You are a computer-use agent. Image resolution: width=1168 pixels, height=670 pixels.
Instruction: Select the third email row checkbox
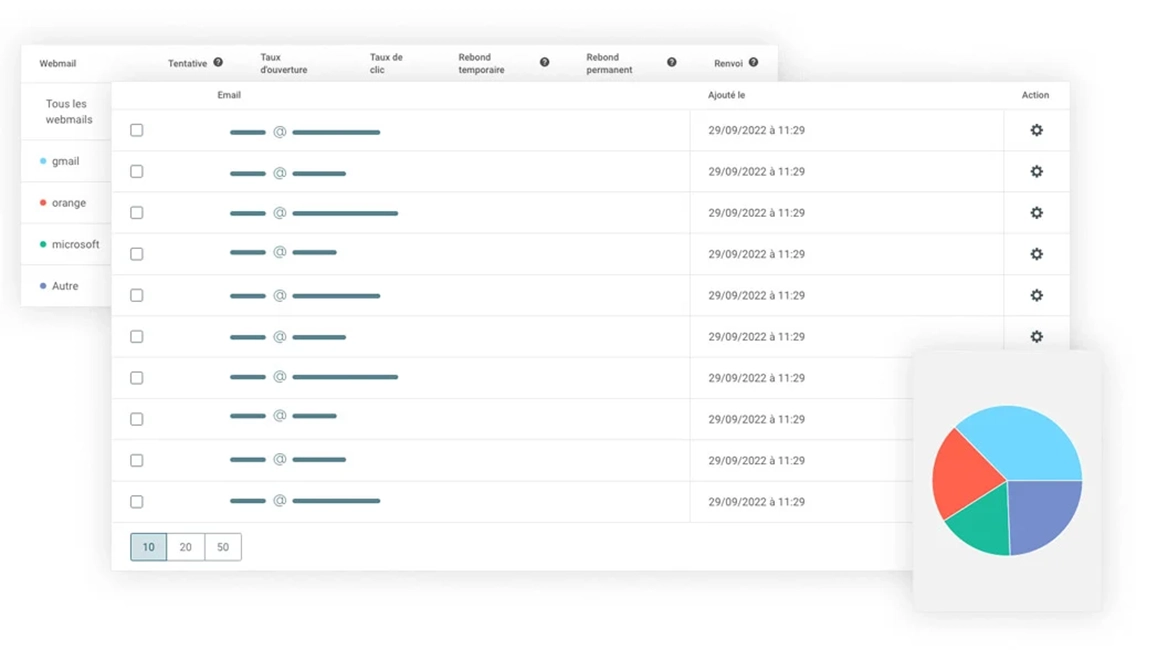click(x=136, y=213)
